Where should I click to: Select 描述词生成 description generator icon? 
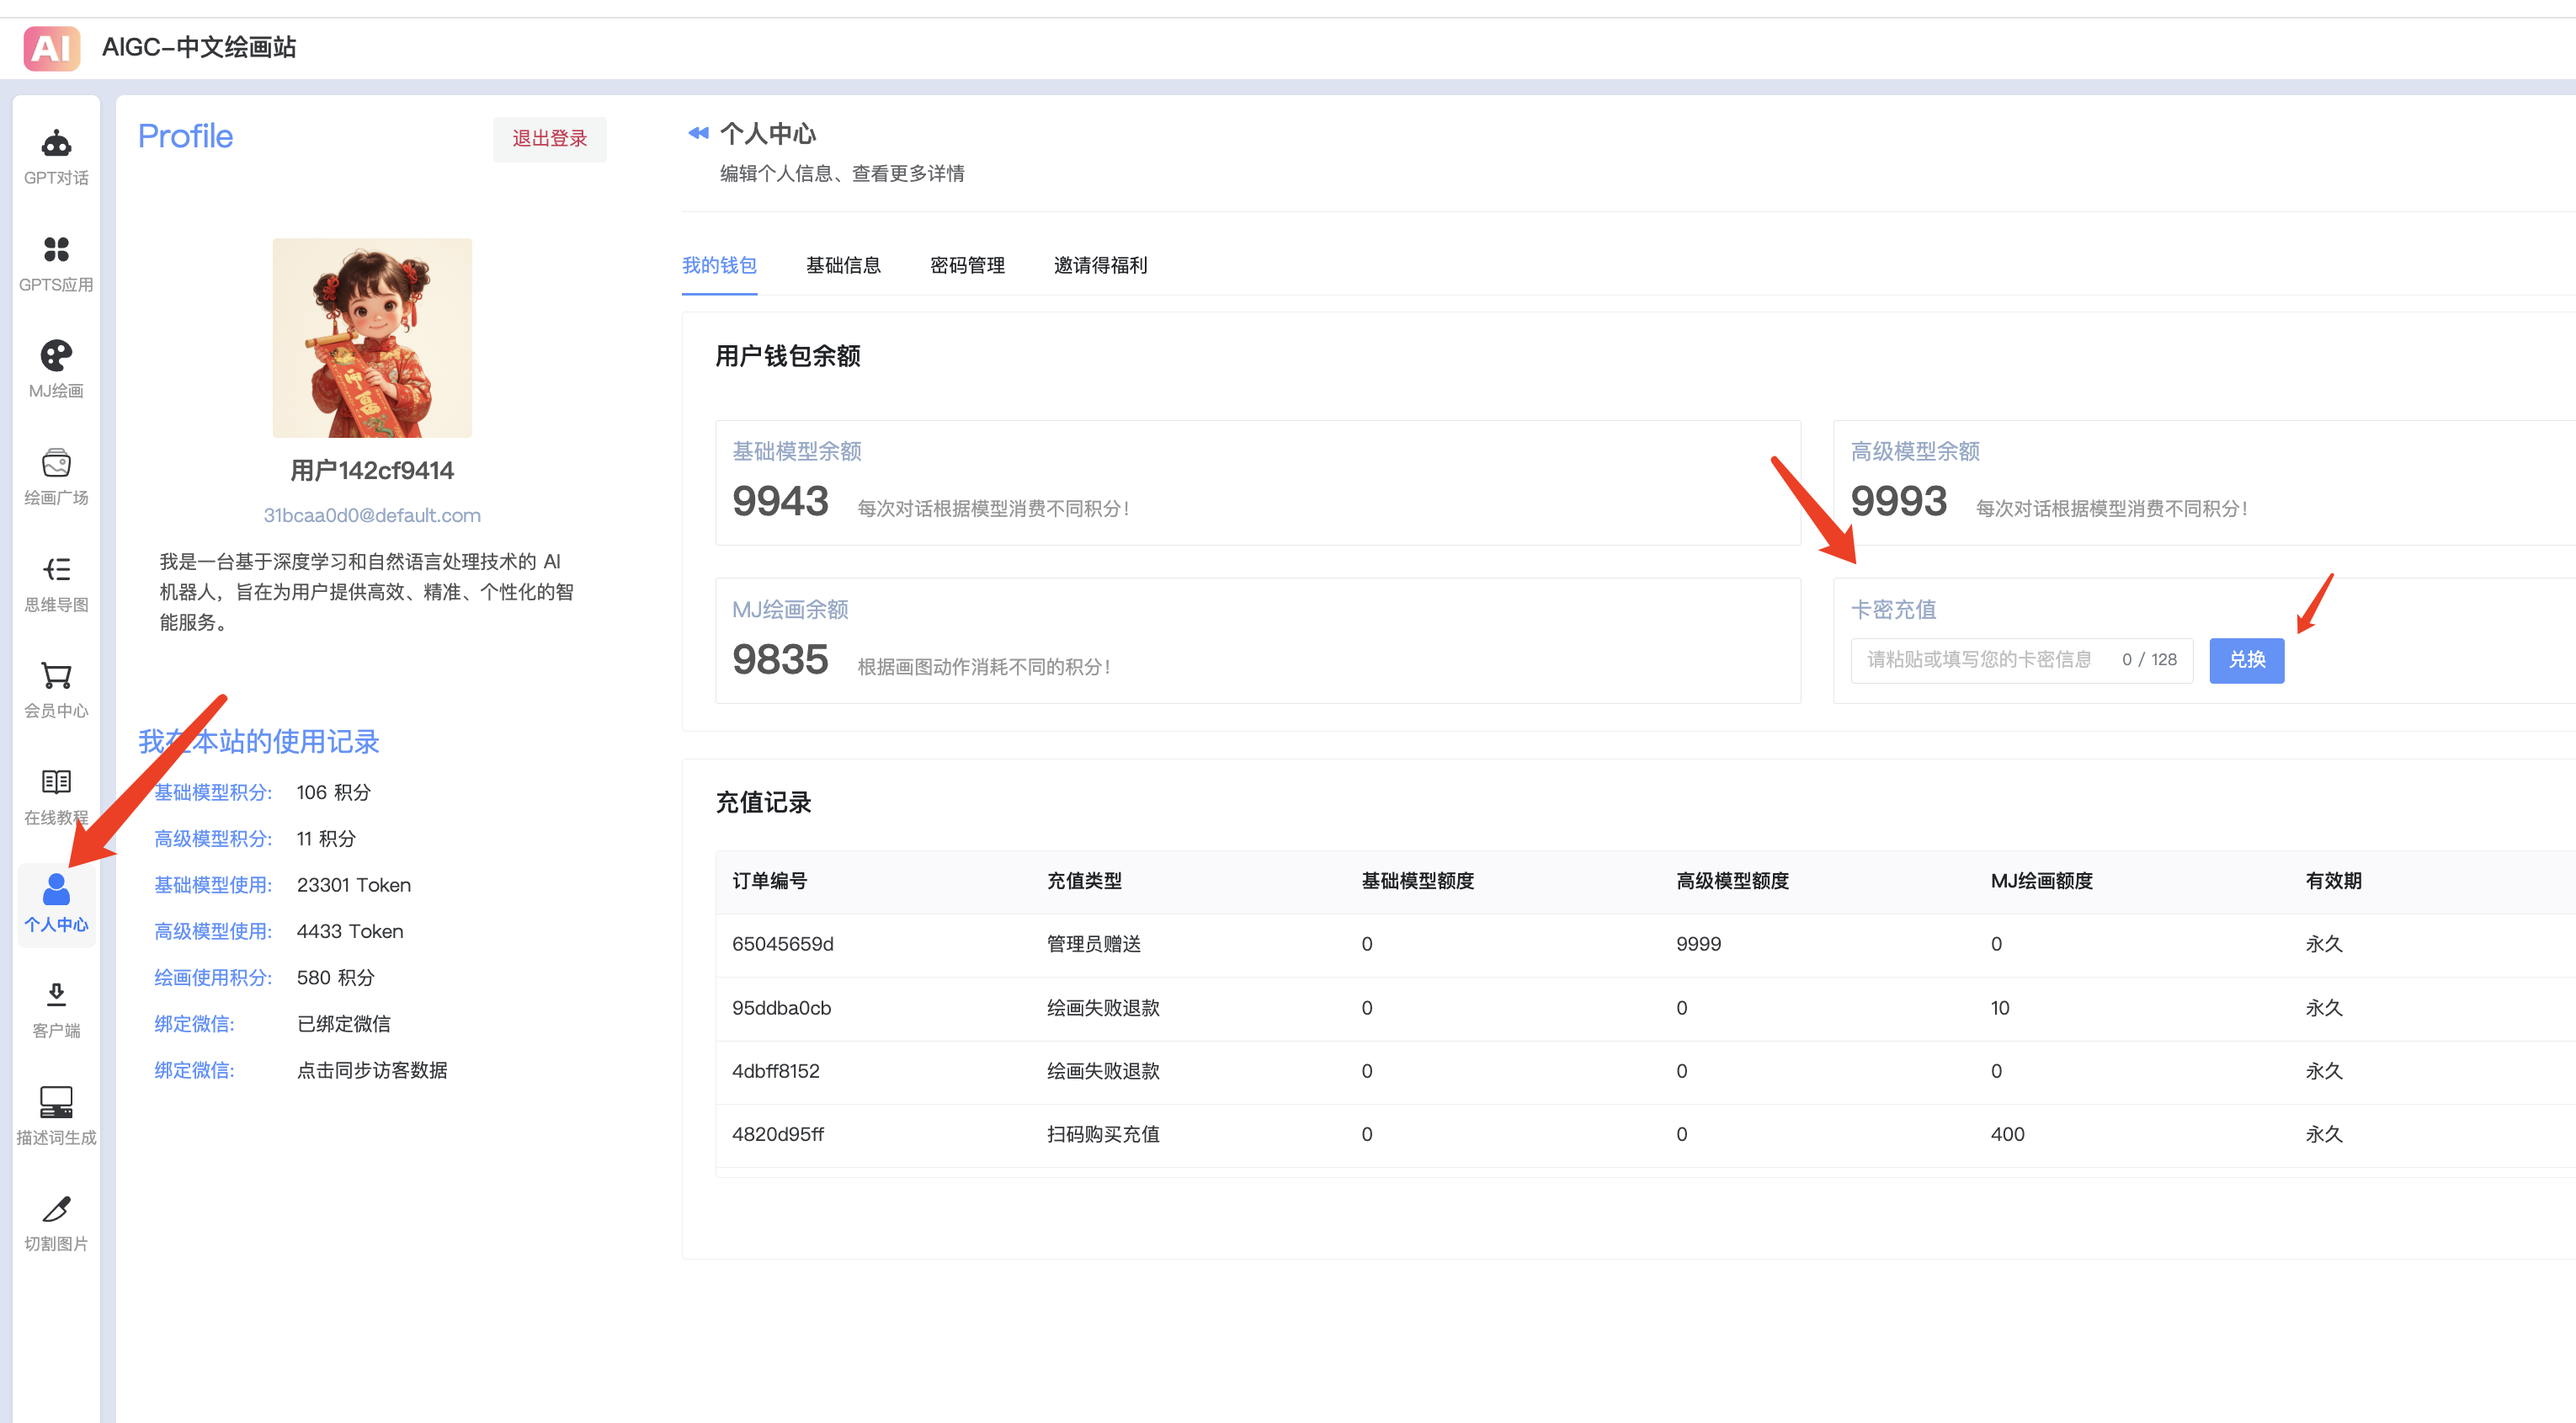[56, 1104]
